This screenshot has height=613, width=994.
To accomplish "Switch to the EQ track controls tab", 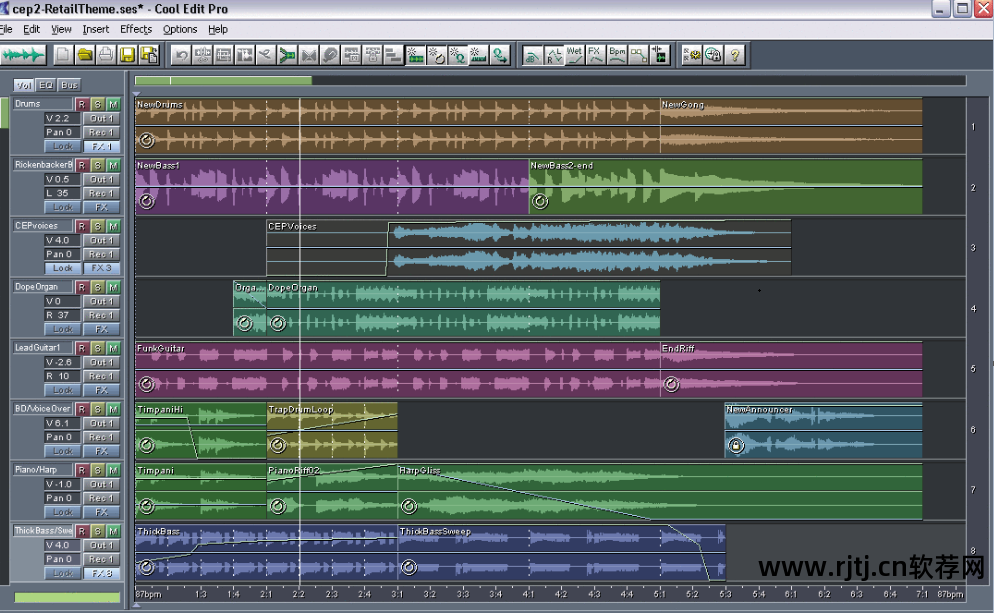I will point(46,85).
